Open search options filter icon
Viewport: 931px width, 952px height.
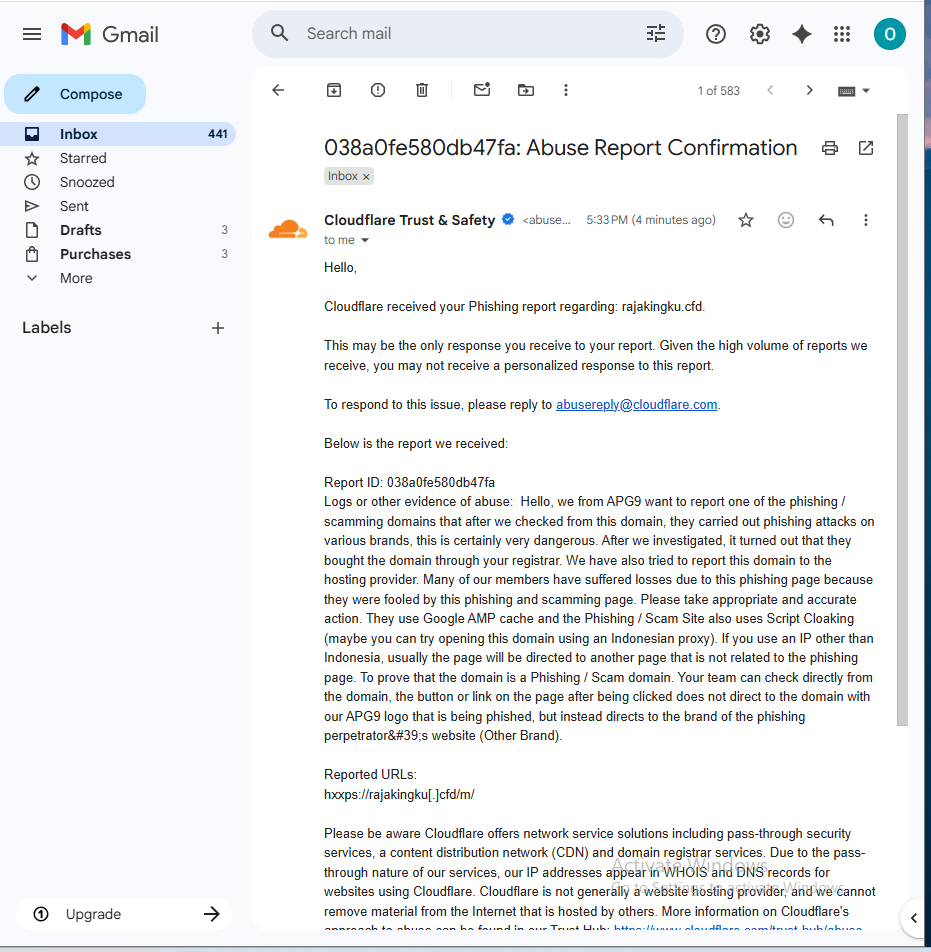coord(656,33)
